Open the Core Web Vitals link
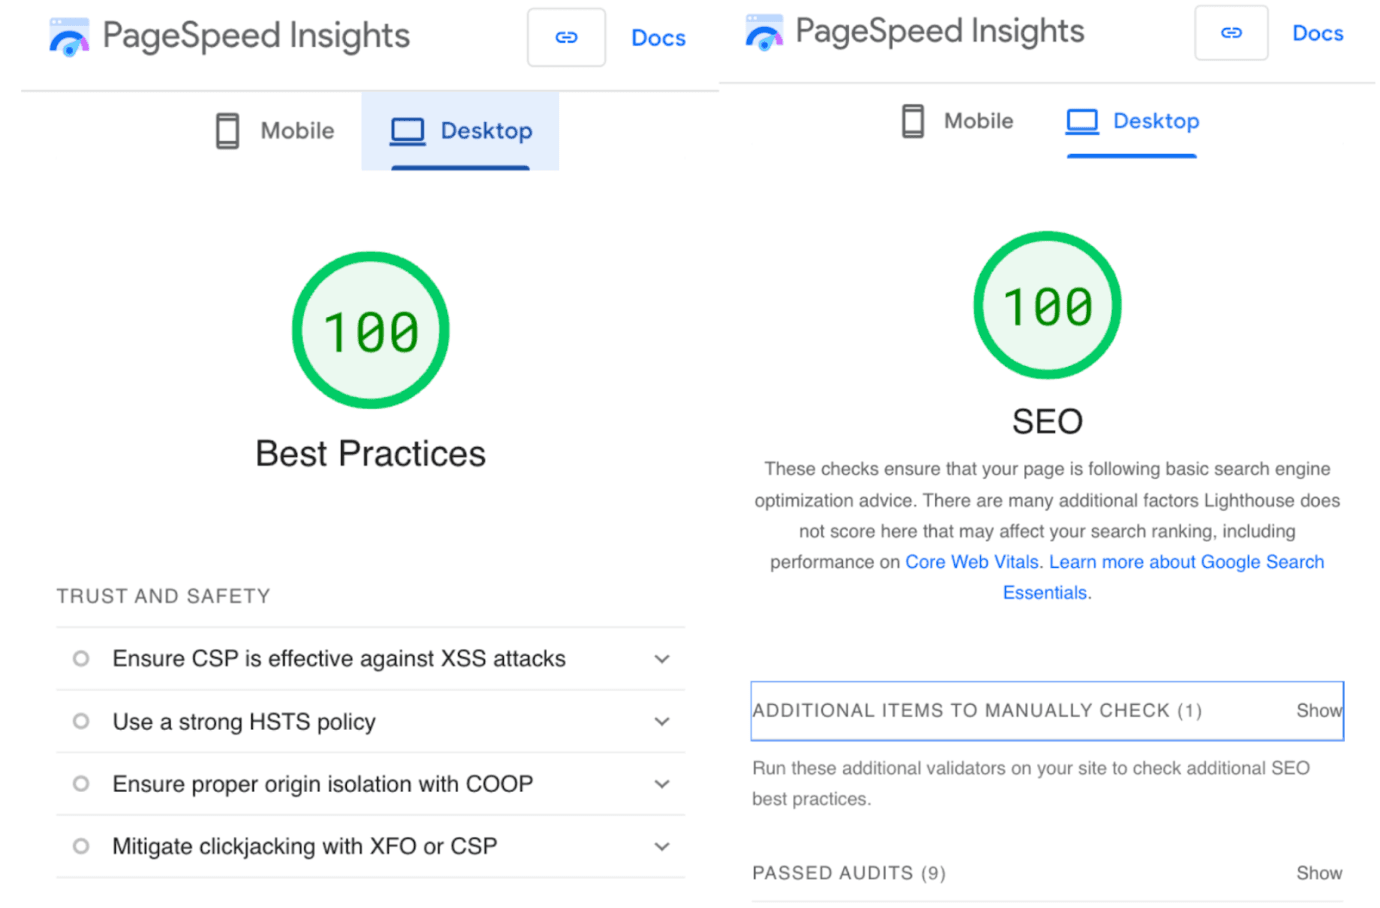 [971, 562]
